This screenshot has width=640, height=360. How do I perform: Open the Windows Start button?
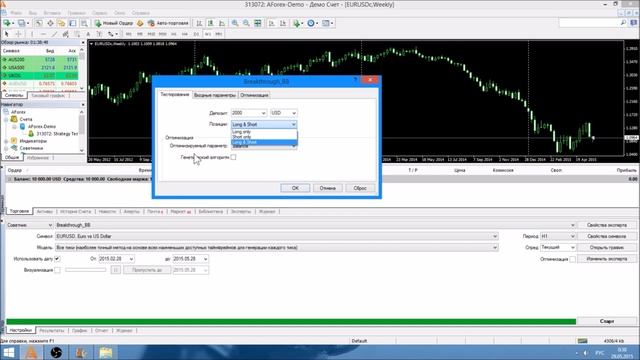coord(9,352)
